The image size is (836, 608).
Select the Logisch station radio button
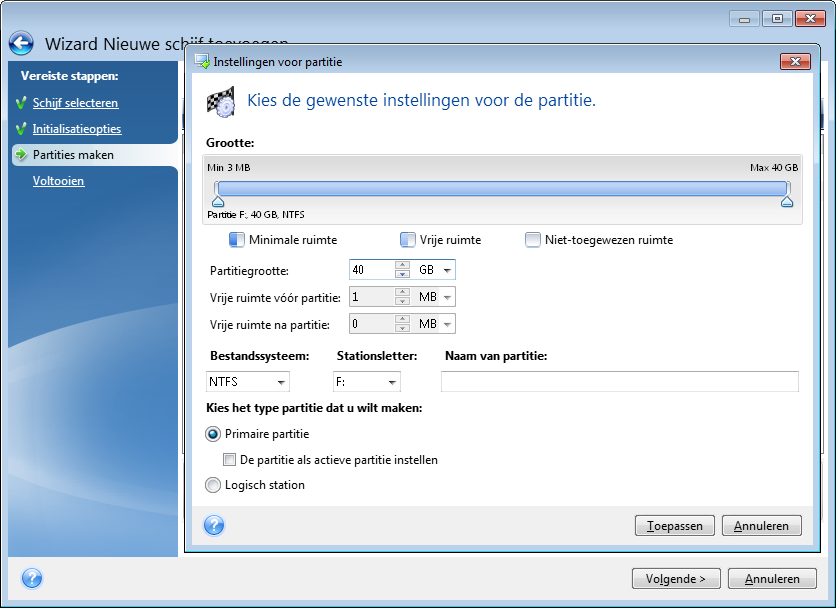[x=213, y=485]
